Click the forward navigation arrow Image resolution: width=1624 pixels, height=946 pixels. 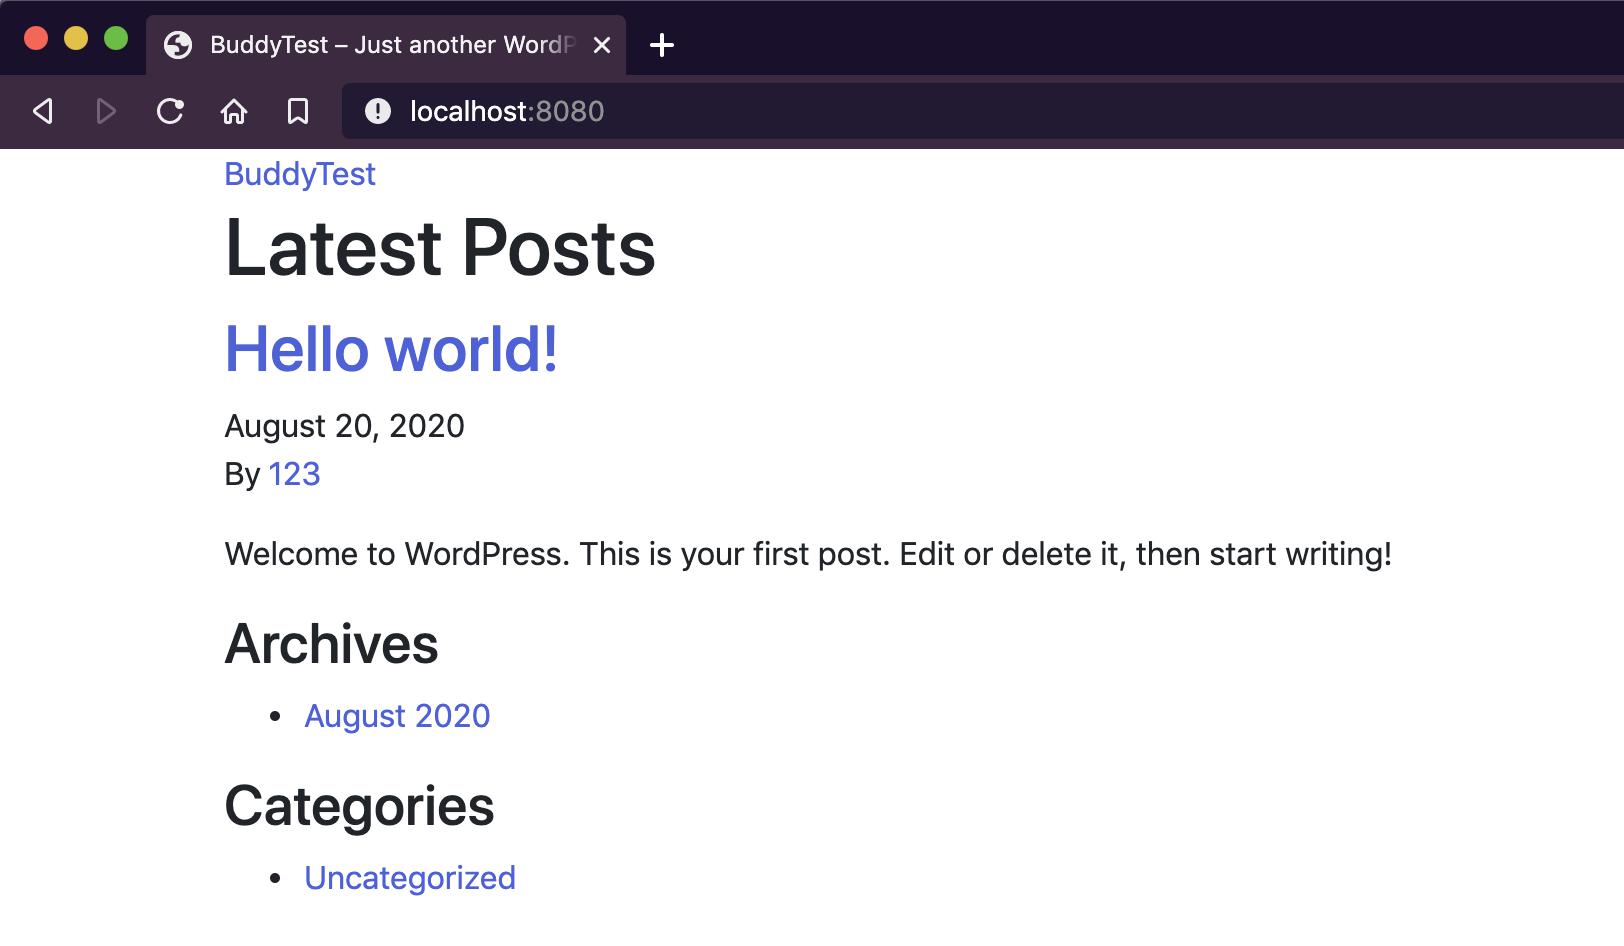[x=106, y=111]
